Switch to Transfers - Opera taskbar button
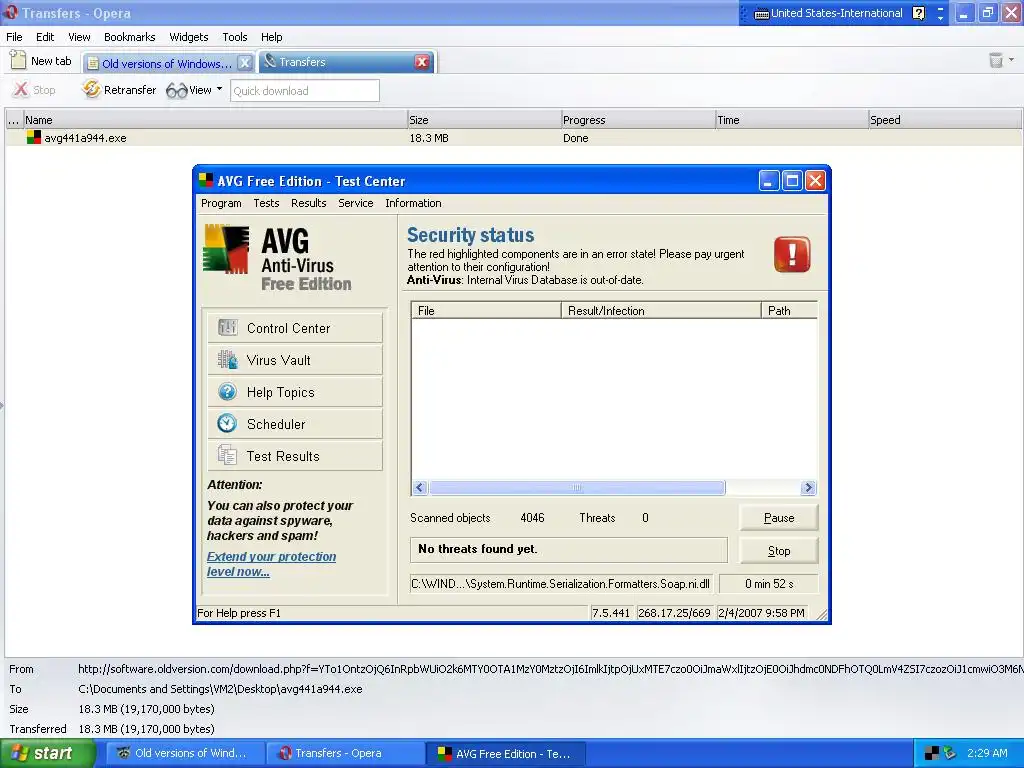1024x768 pixels. [345, 754]
